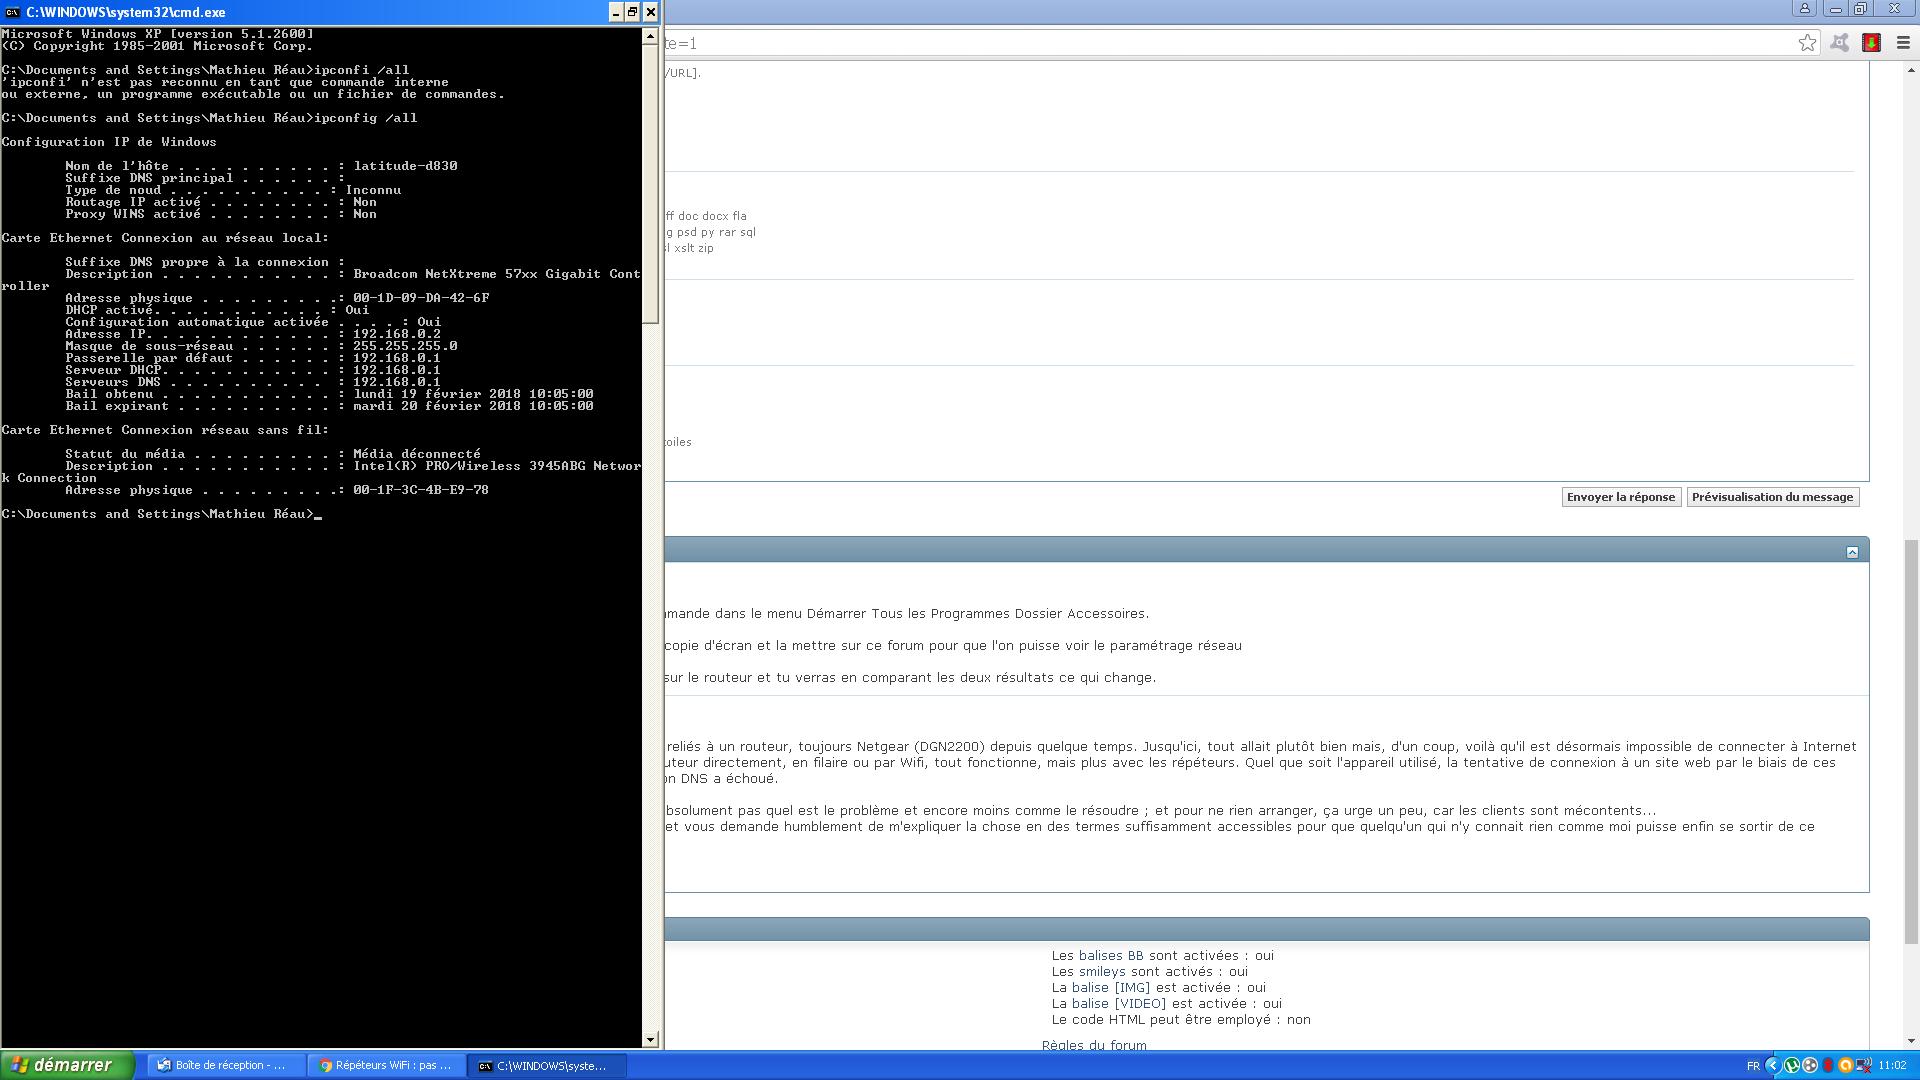The image size is (1920, 1080).
Task: Open the smileys link
Action: 1102,972
